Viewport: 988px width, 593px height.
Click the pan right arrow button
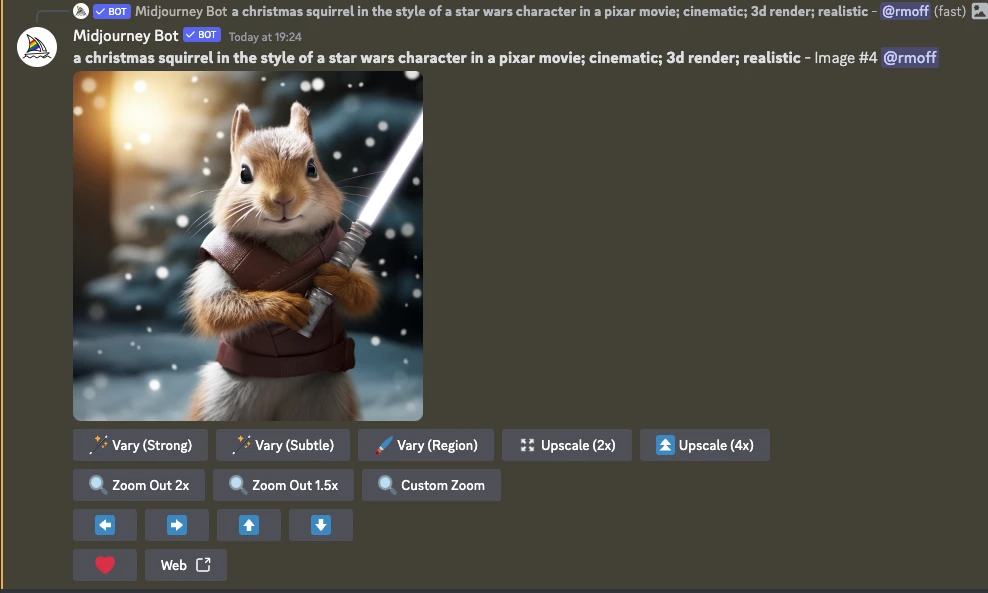point(177,525)
